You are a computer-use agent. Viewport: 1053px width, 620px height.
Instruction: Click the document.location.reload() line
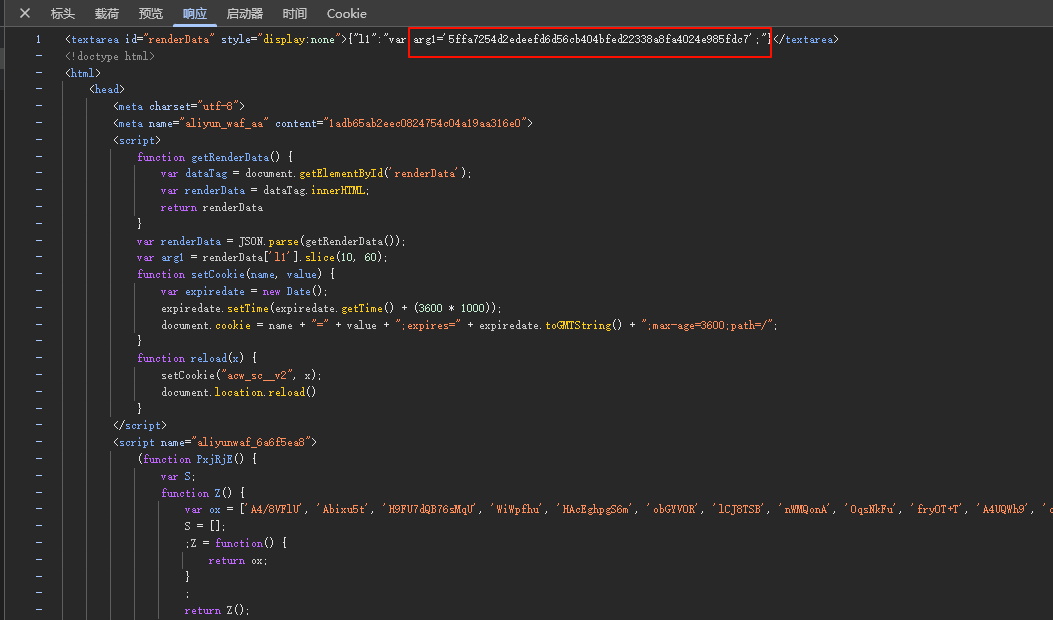pyautogui.click(x=238, y=392)
